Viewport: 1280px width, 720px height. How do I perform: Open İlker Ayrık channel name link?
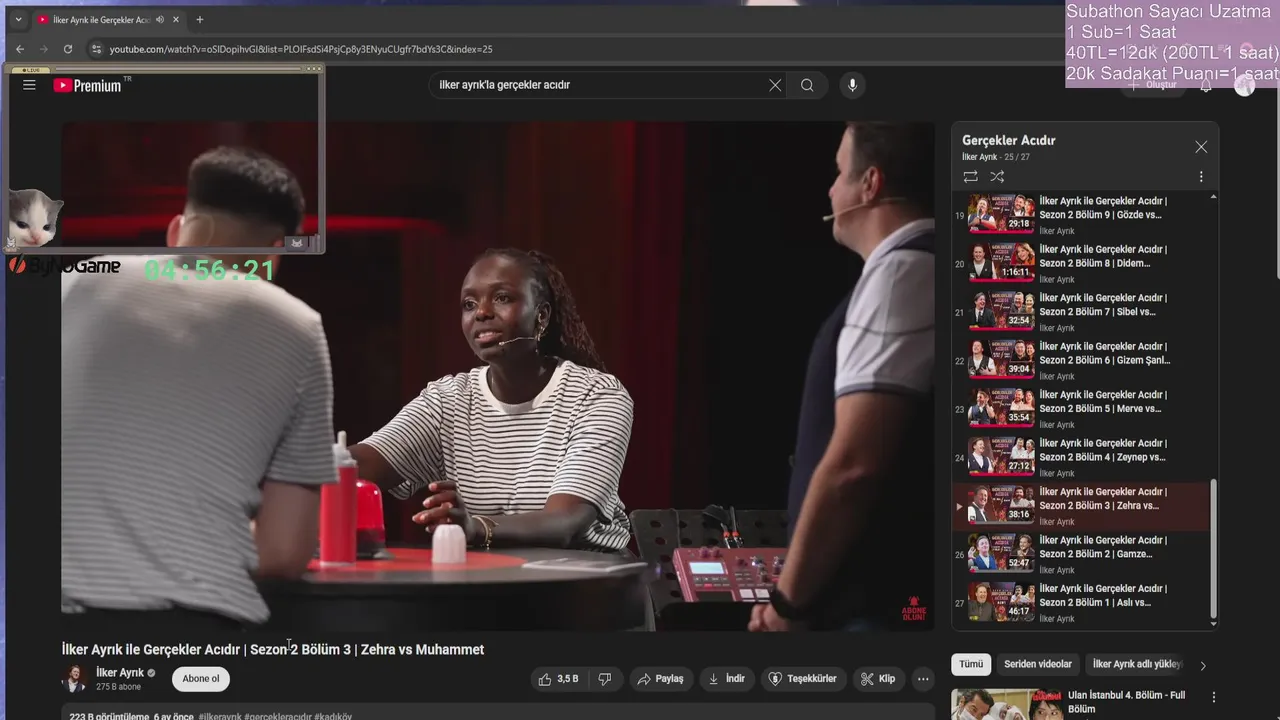pos(120,673)
